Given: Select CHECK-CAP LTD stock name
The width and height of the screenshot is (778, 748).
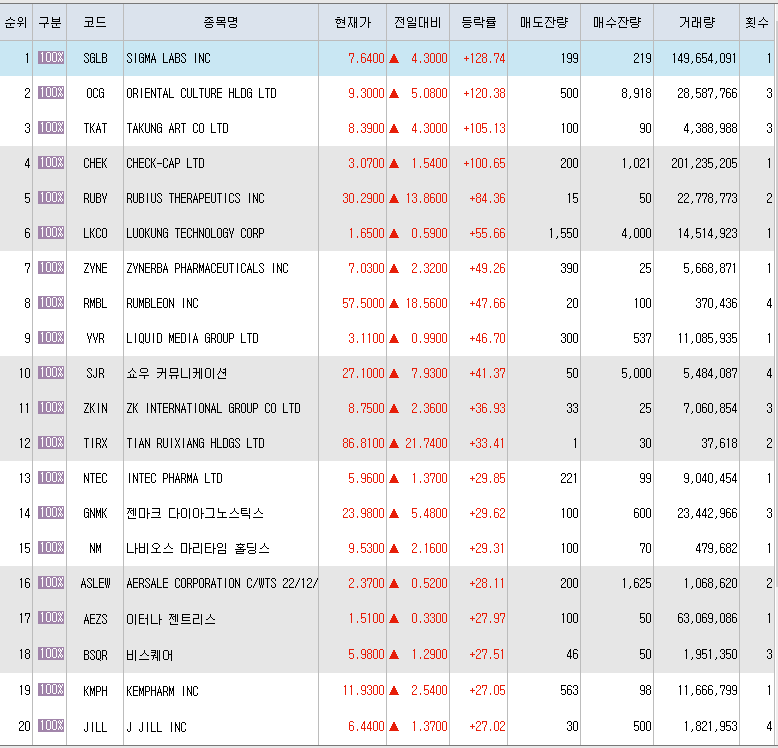Looking at the screenshot, I should pyautogui.click(x=165, y=163).
